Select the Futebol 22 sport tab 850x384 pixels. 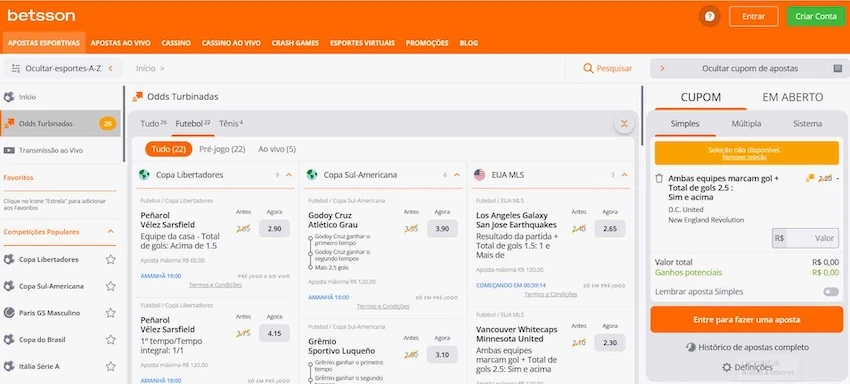coord(193,124)
